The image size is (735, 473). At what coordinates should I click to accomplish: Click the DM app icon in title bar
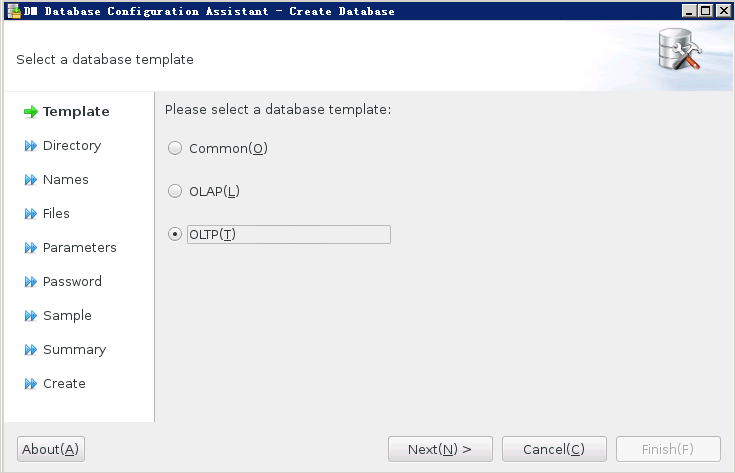pos(15,11)
